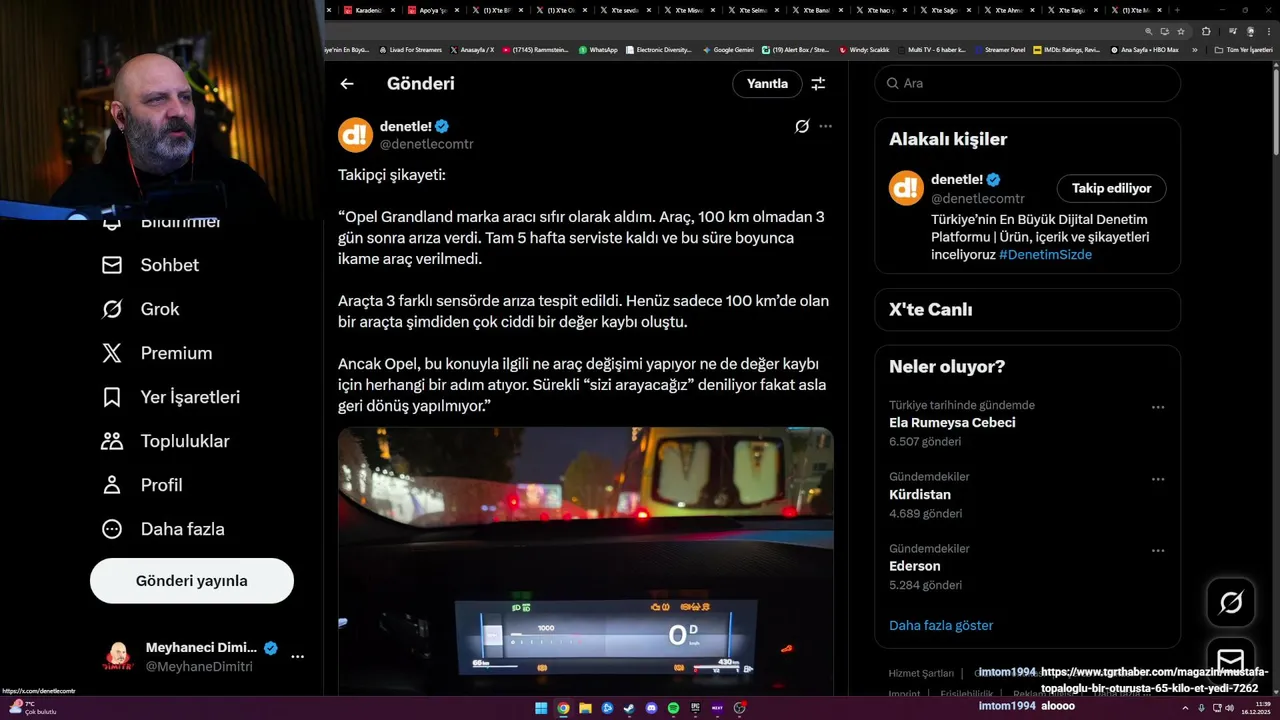The height and width of the screenshot is (720, 1280).
Task: Click the volume icon in the system tray
Action: coord(1230,708)
